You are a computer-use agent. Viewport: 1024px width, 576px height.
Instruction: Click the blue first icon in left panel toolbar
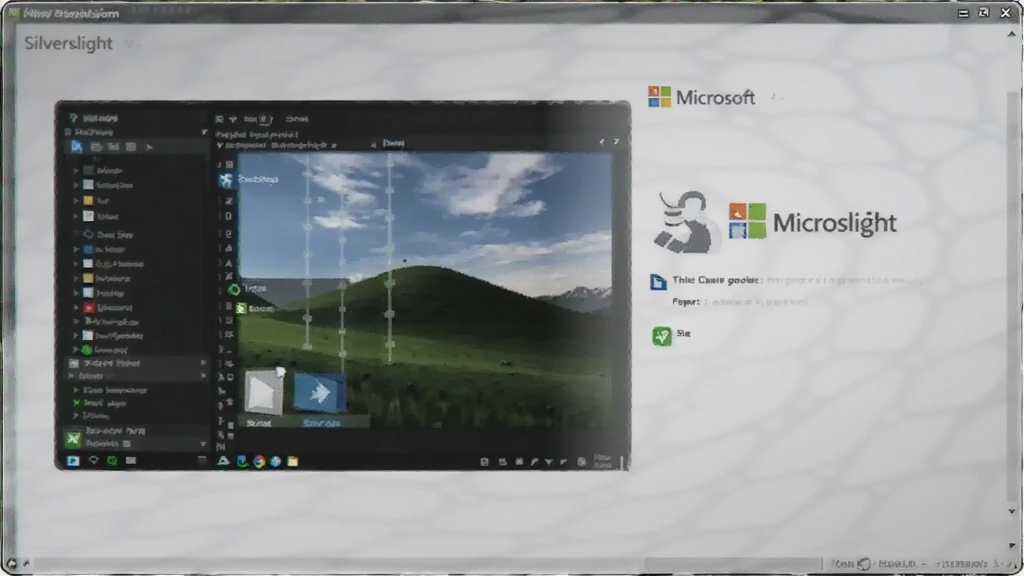tap(76, 147)
